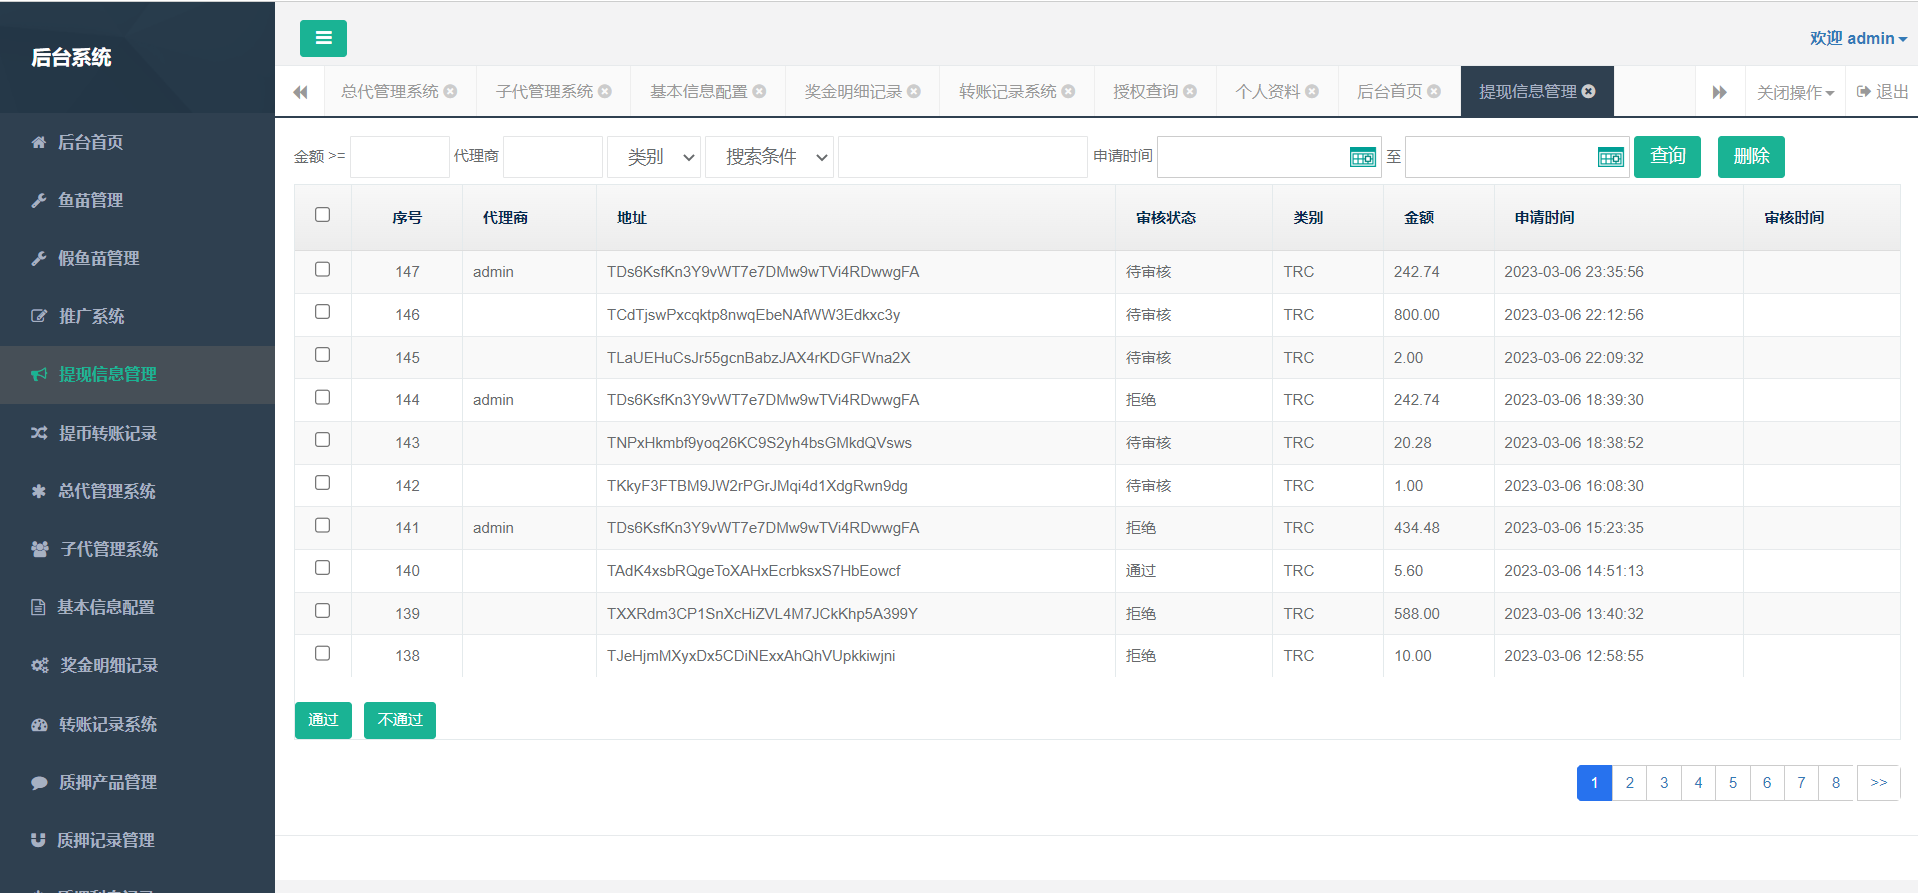Image resolution: width=1918 pixels, height=893 pixels.
Task: Close the 提现信息管理 tab with x icon
Action: (x=1589, y=92)
